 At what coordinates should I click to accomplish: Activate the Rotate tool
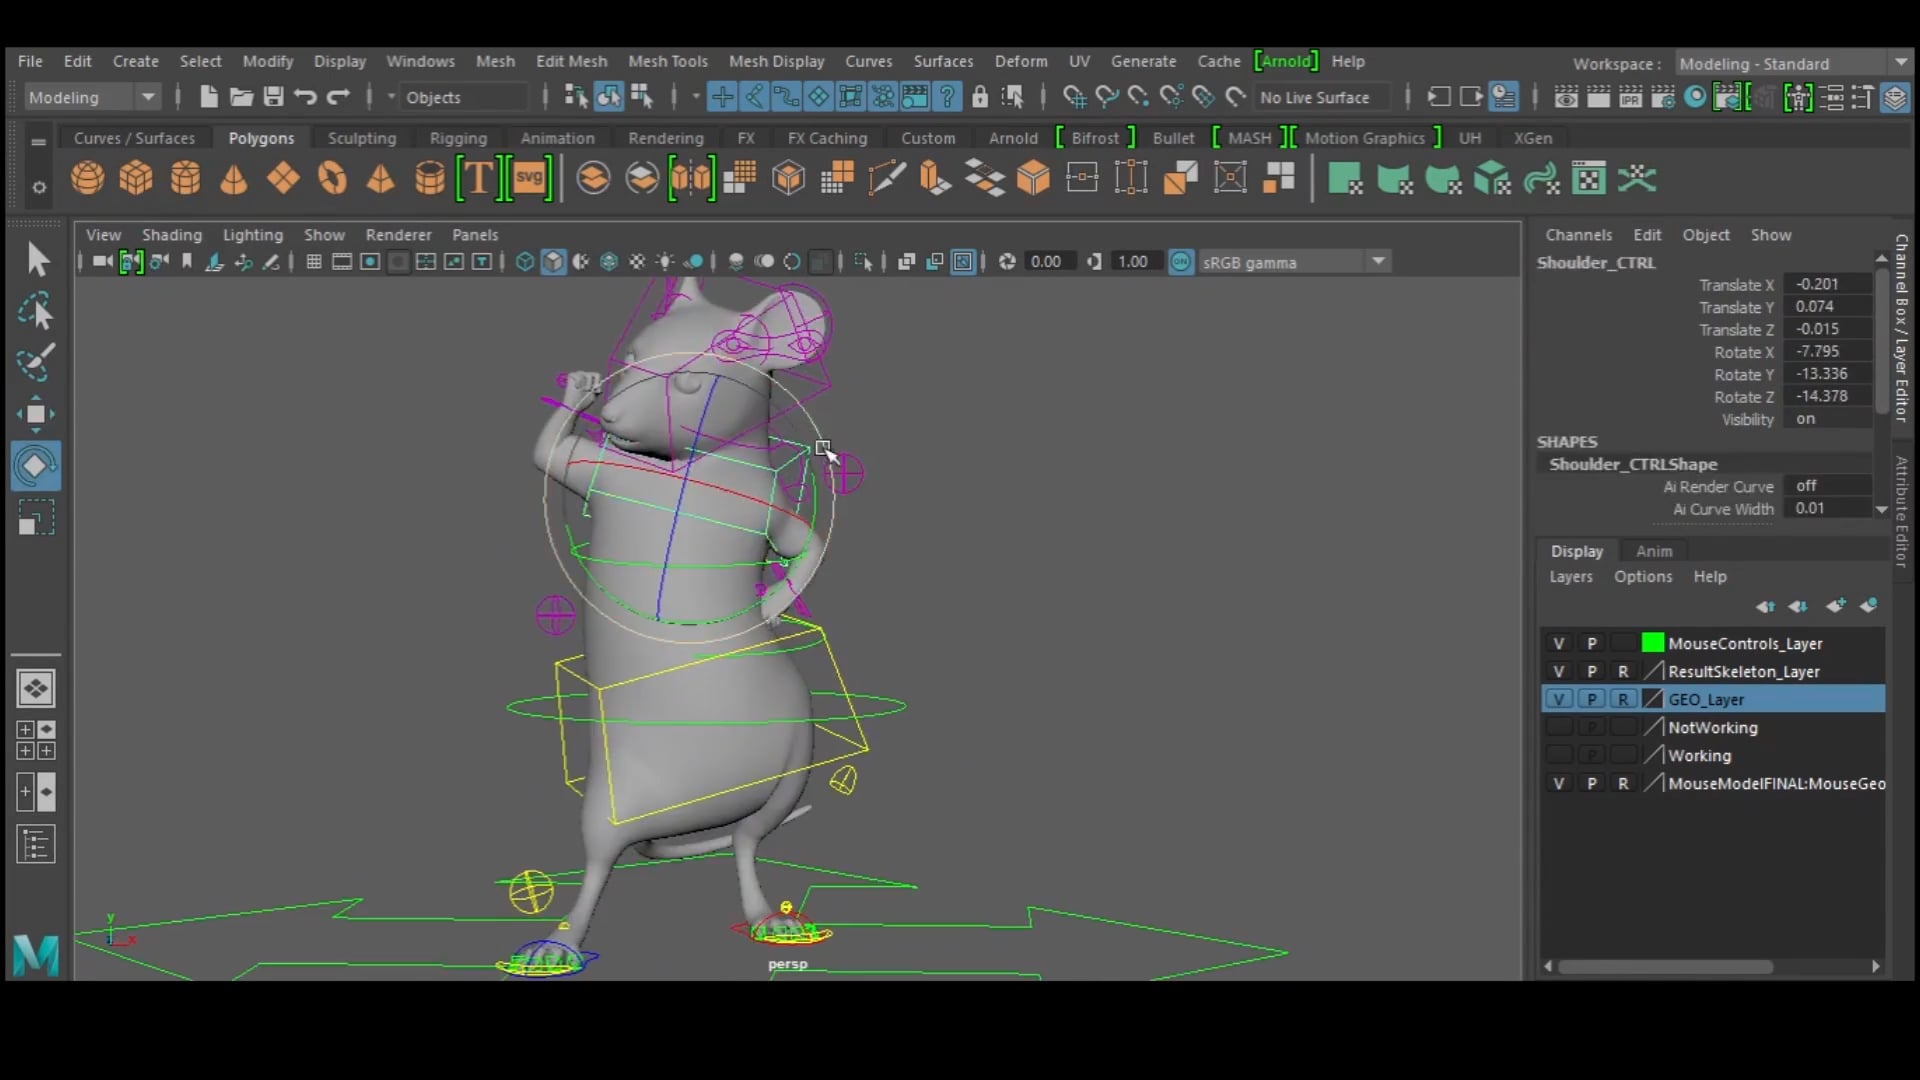click(x=36, y=465)
